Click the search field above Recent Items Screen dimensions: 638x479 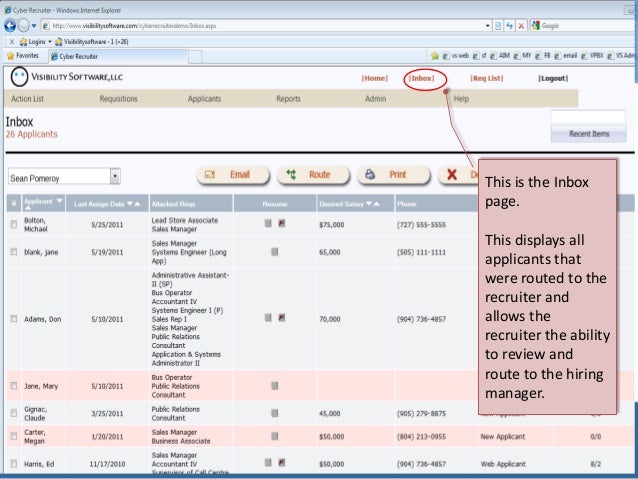[x=588, y=117]
